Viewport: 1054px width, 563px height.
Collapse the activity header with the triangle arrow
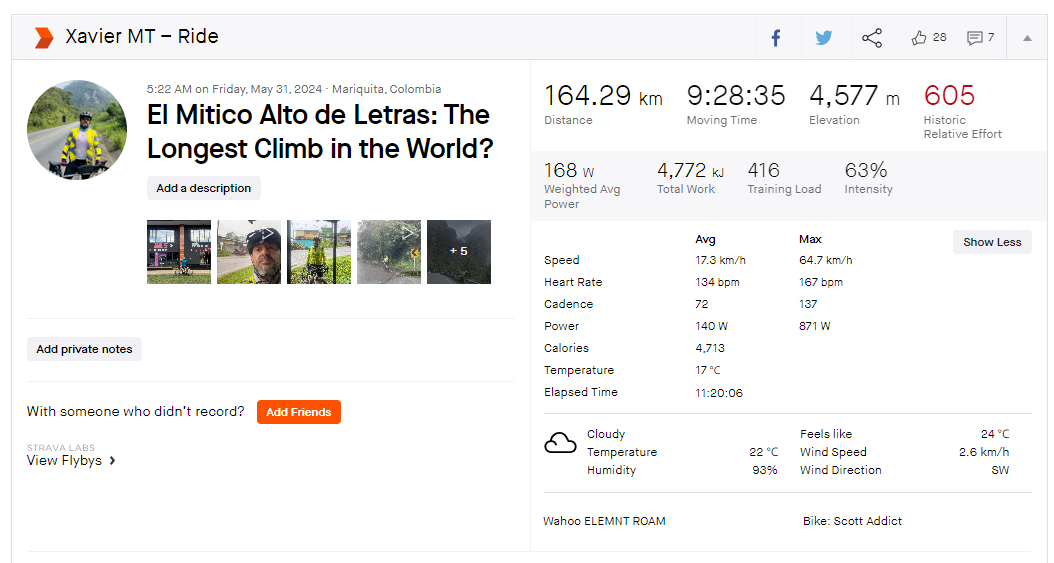[x=1027, y=38]
